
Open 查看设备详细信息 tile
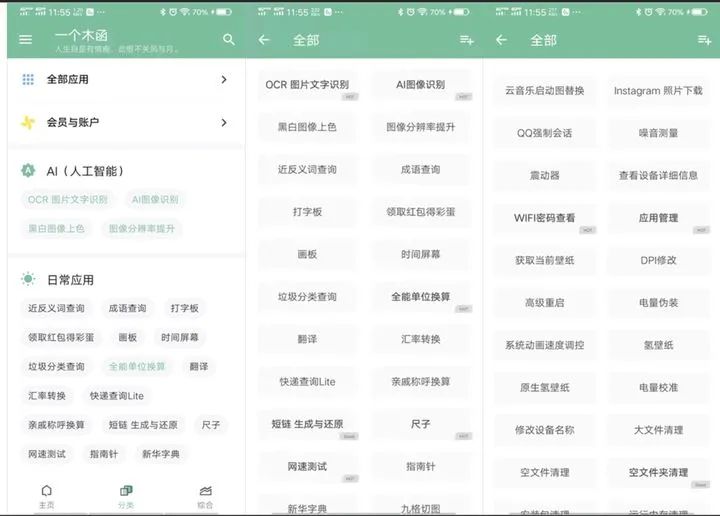point(658,175)
